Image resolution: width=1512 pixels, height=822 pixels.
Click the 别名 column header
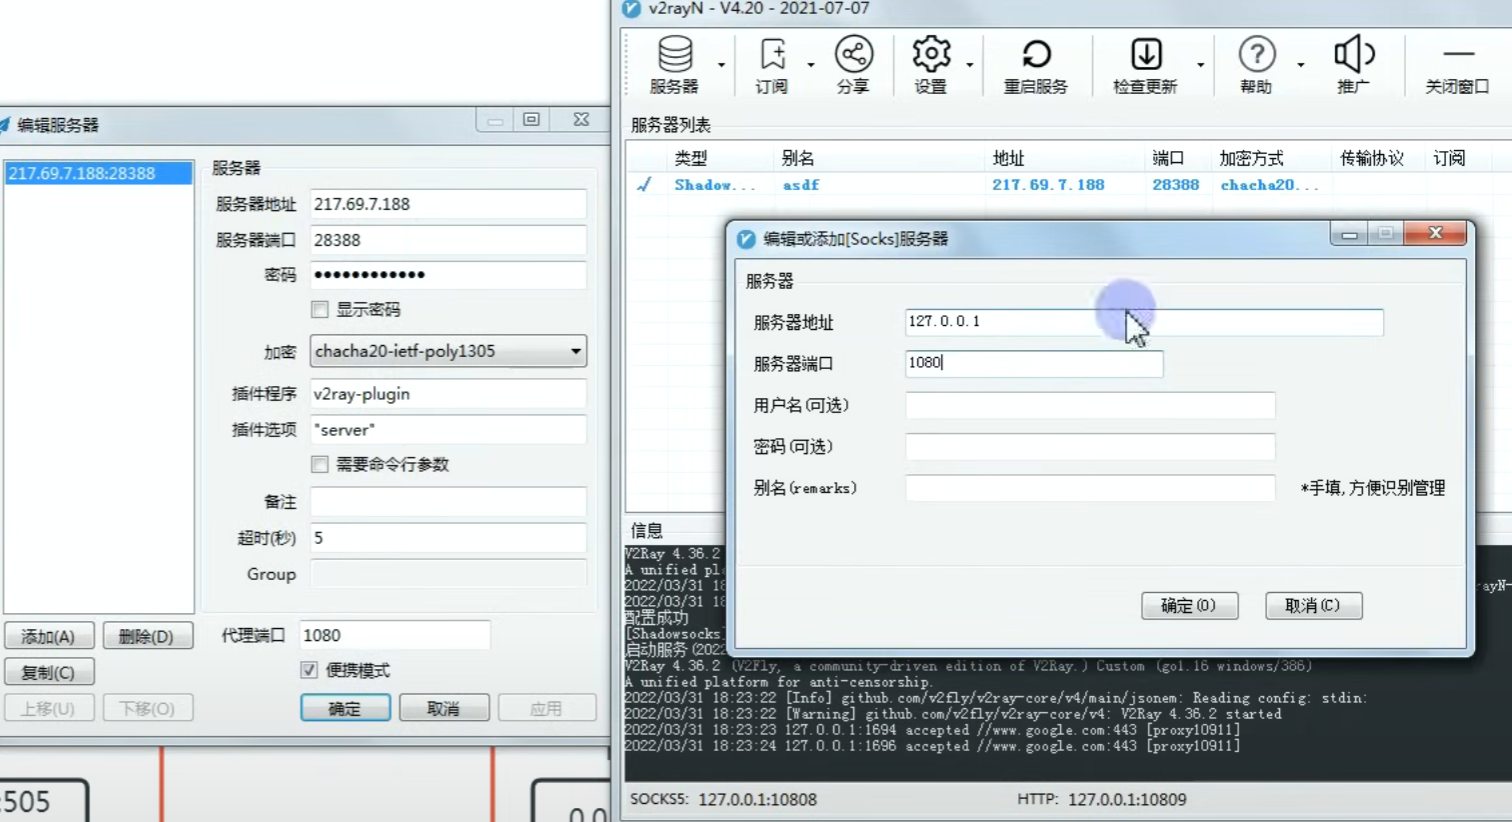[x=798, y=158]
